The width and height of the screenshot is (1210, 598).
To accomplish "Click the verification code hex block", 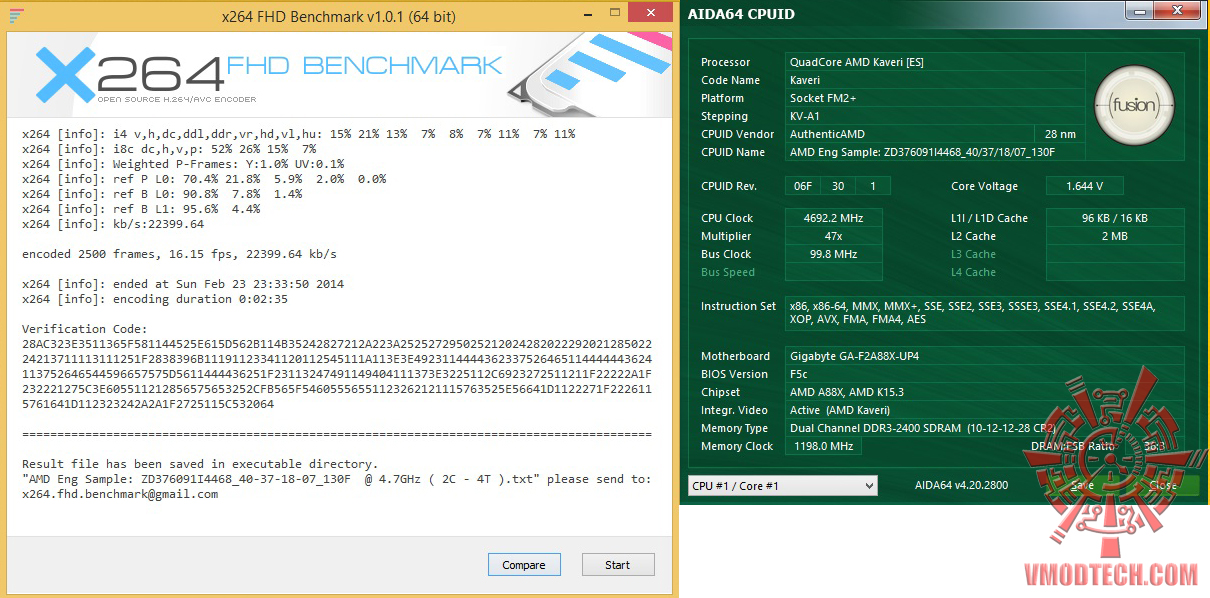I will coord(337,374).
